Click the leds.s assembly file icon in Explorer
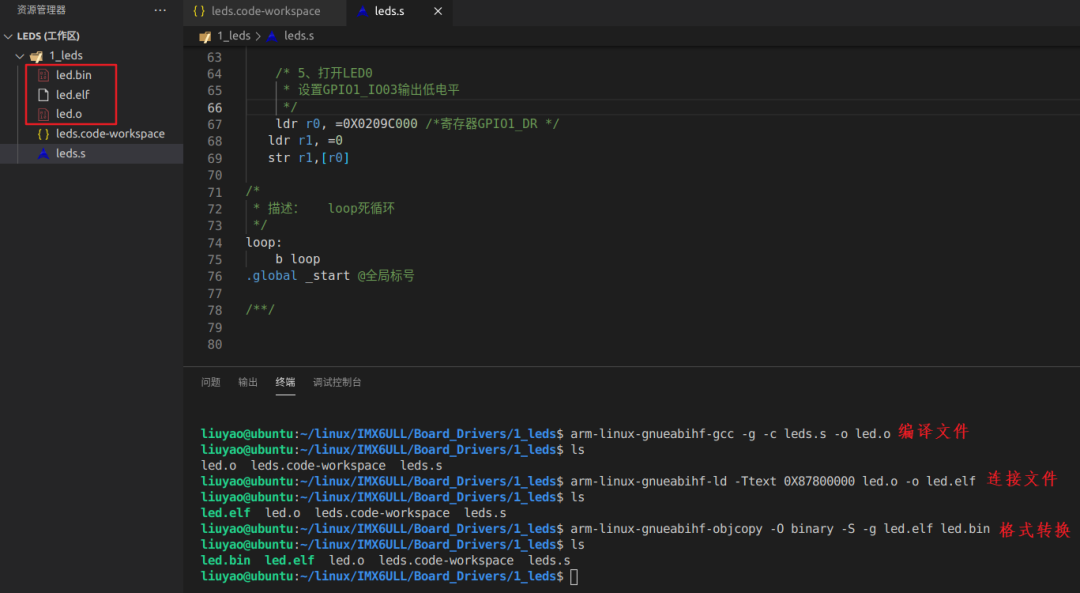The height and width of the screenshot is (593, 1080). 43,154
